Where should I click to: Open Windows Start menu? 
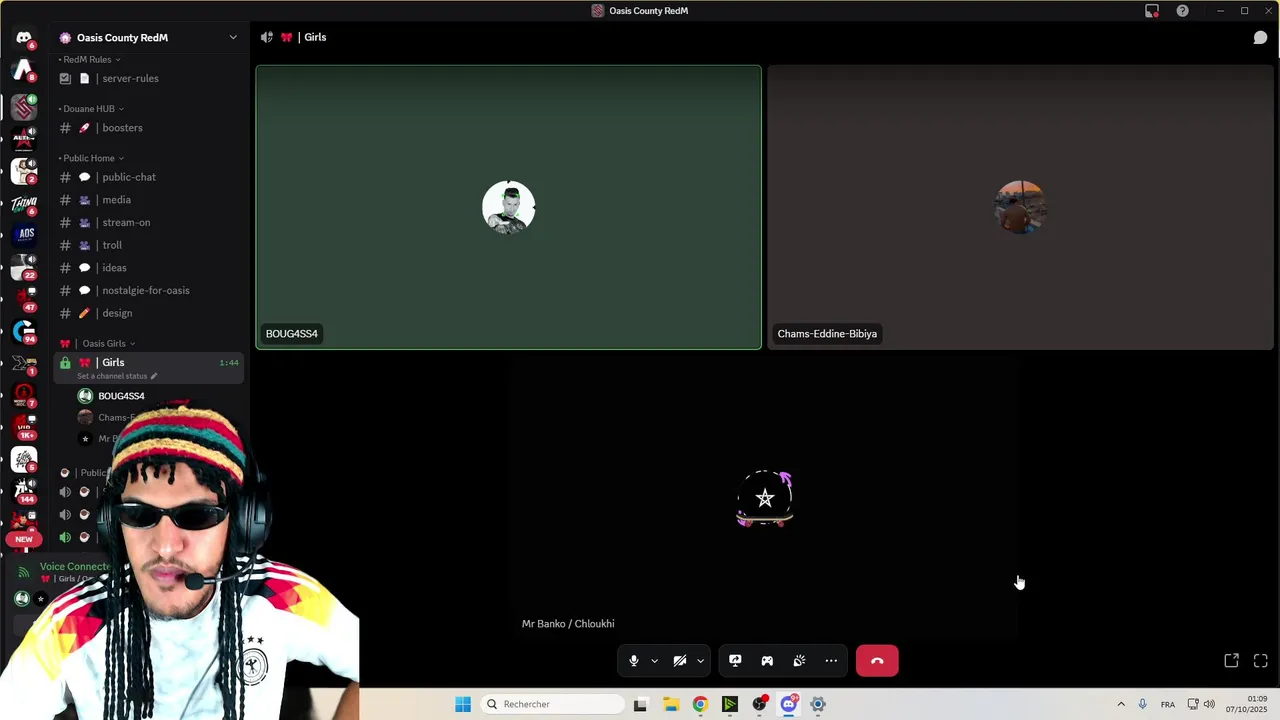463,704
